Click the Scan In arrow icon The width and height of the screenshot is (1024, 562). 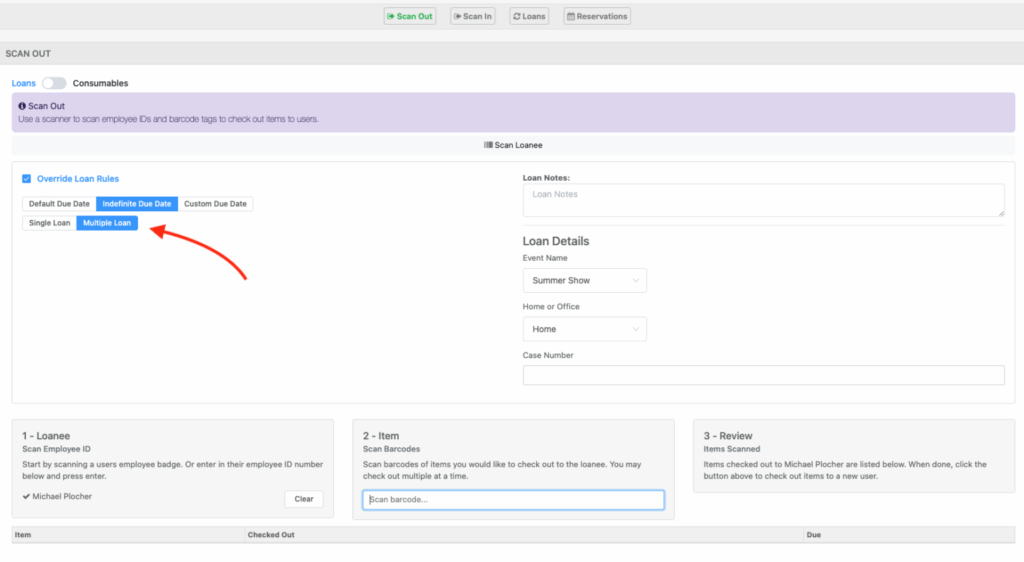[457, 16]
